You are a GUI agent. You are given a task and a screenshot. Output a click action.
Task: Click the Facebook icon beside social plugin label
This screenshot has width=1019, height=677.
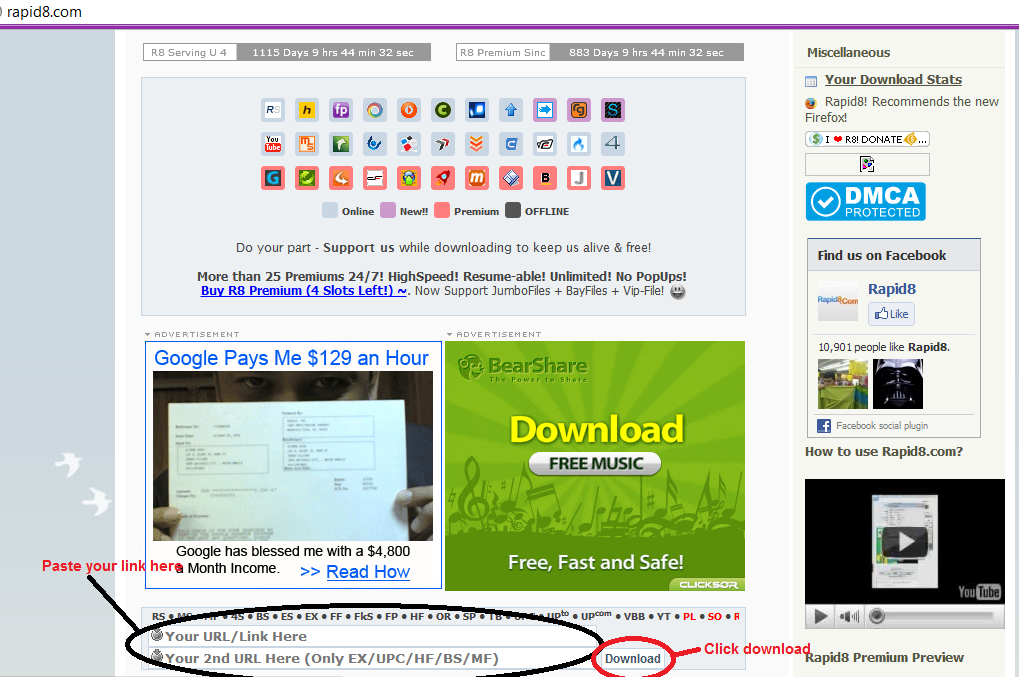click(822, 425)
